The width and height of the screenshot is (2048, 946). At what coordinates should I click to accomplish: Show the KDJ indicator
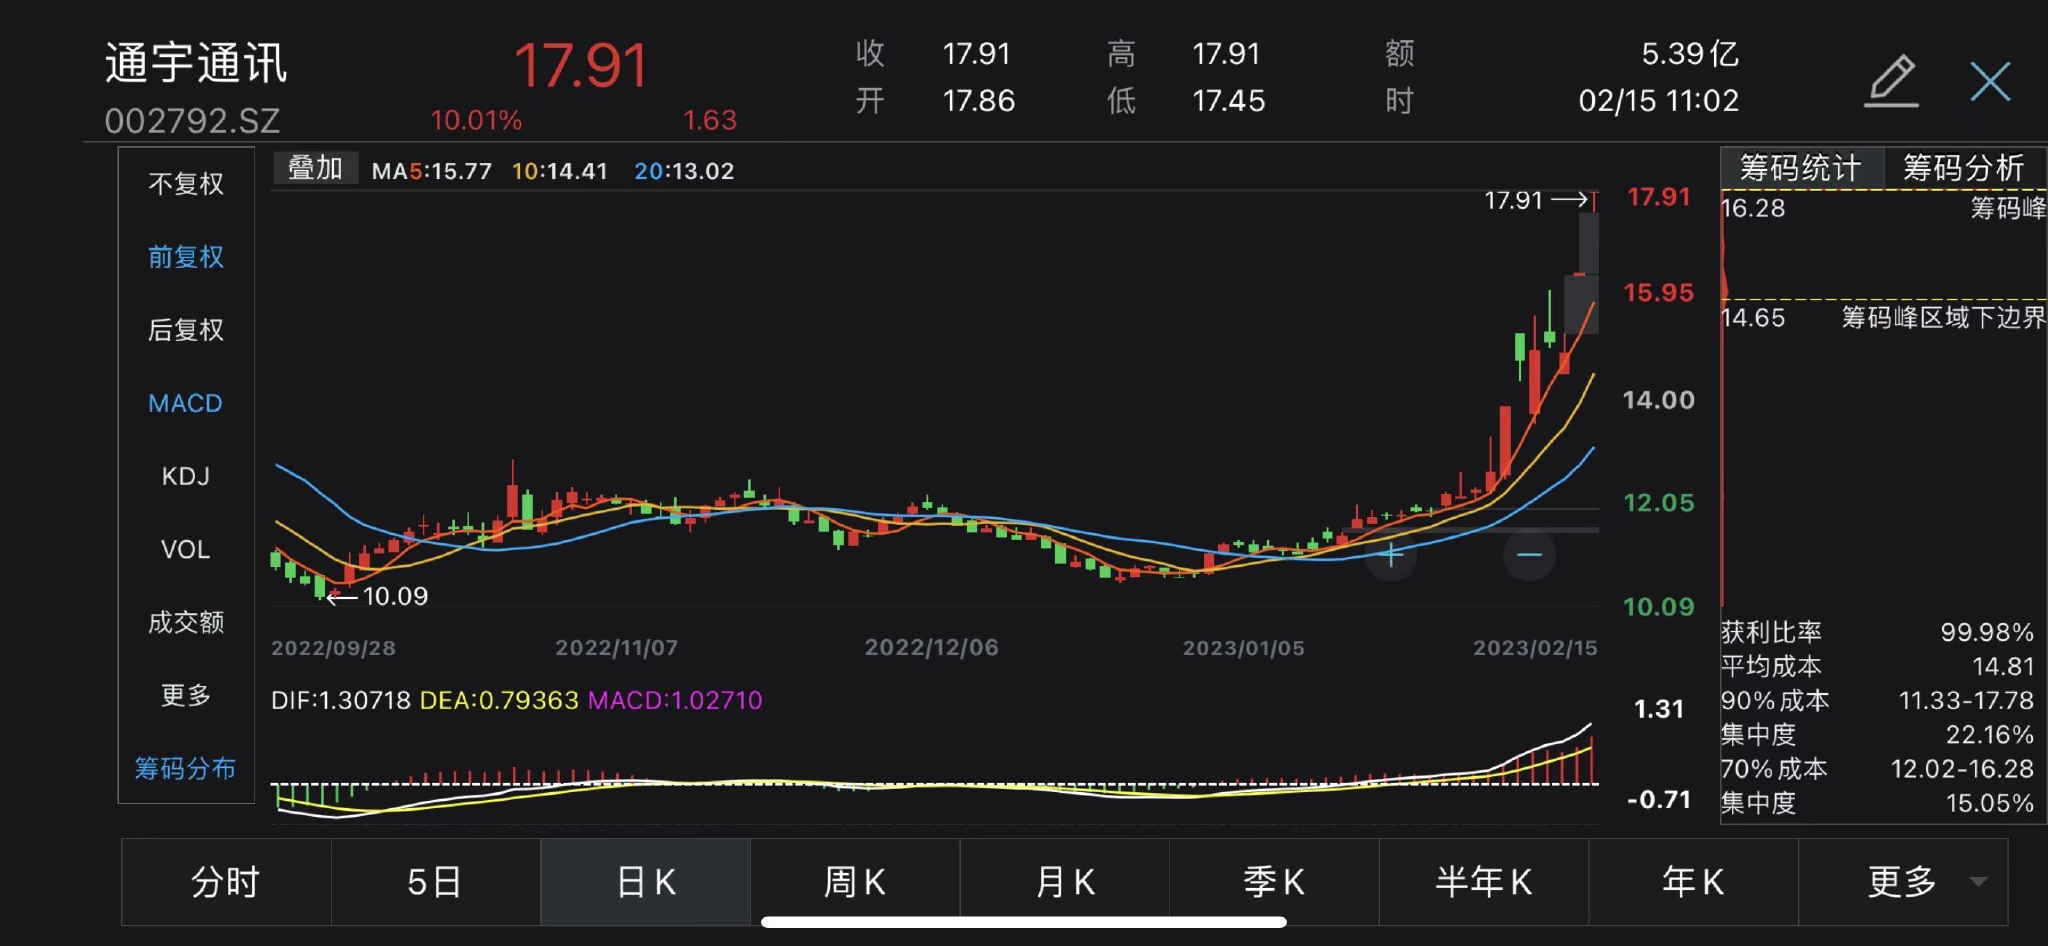[186, 476]
